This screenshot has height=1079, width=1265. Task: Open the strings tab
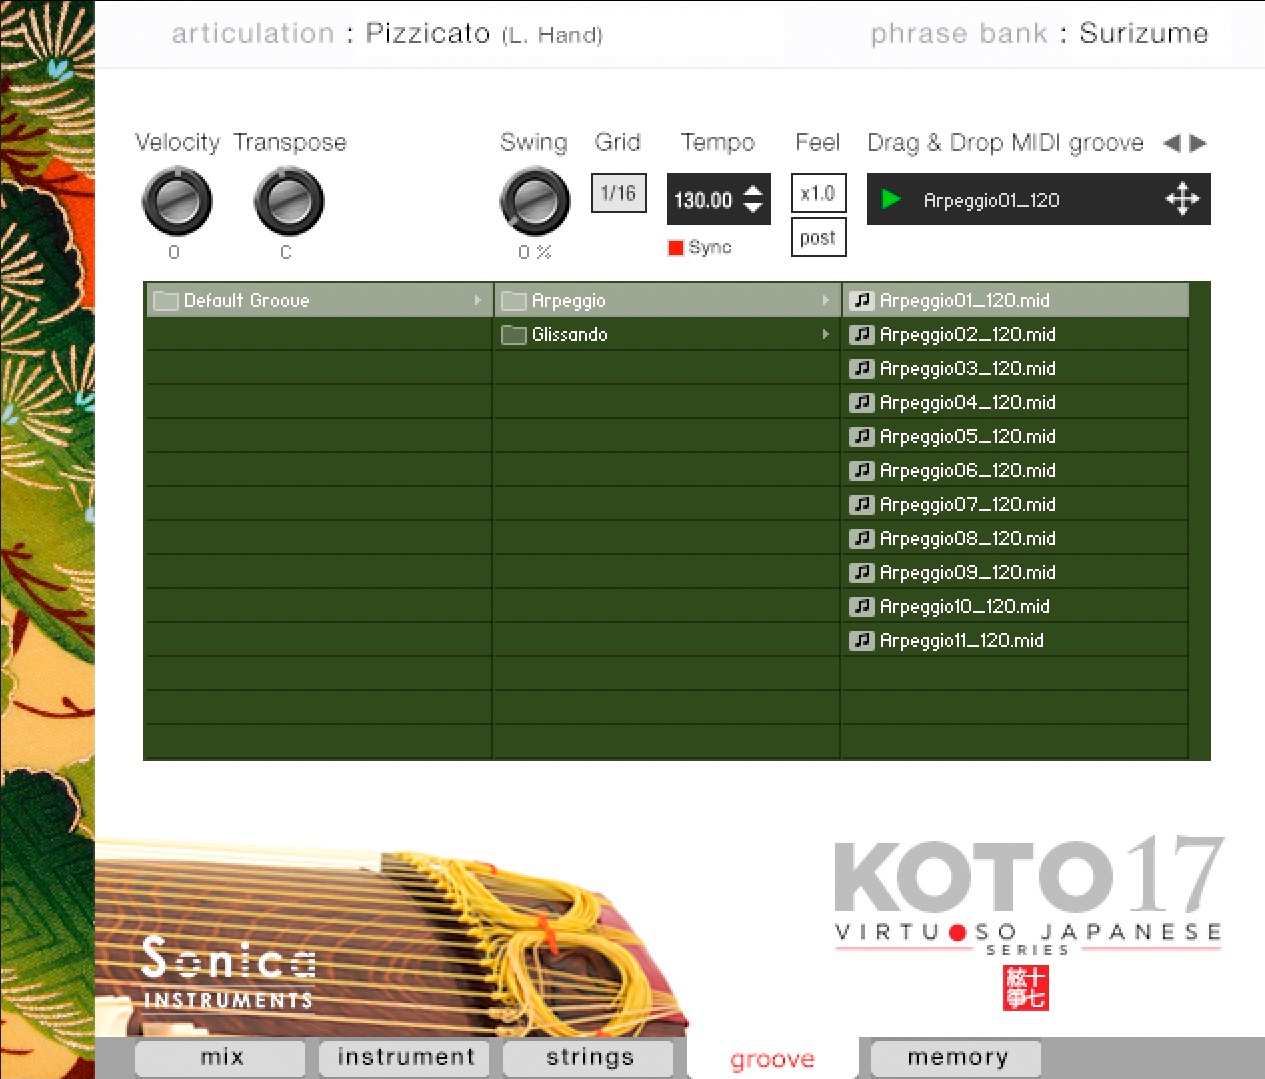(589, 1057)
